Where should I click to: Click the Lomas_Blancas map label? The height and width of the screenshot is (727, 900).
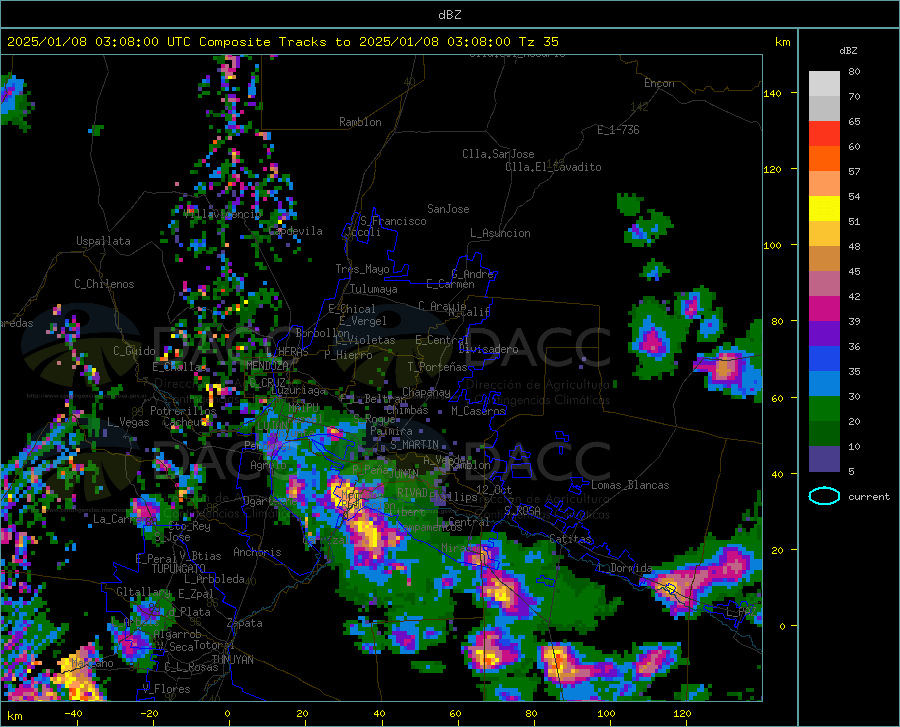(x=630, y=485)
